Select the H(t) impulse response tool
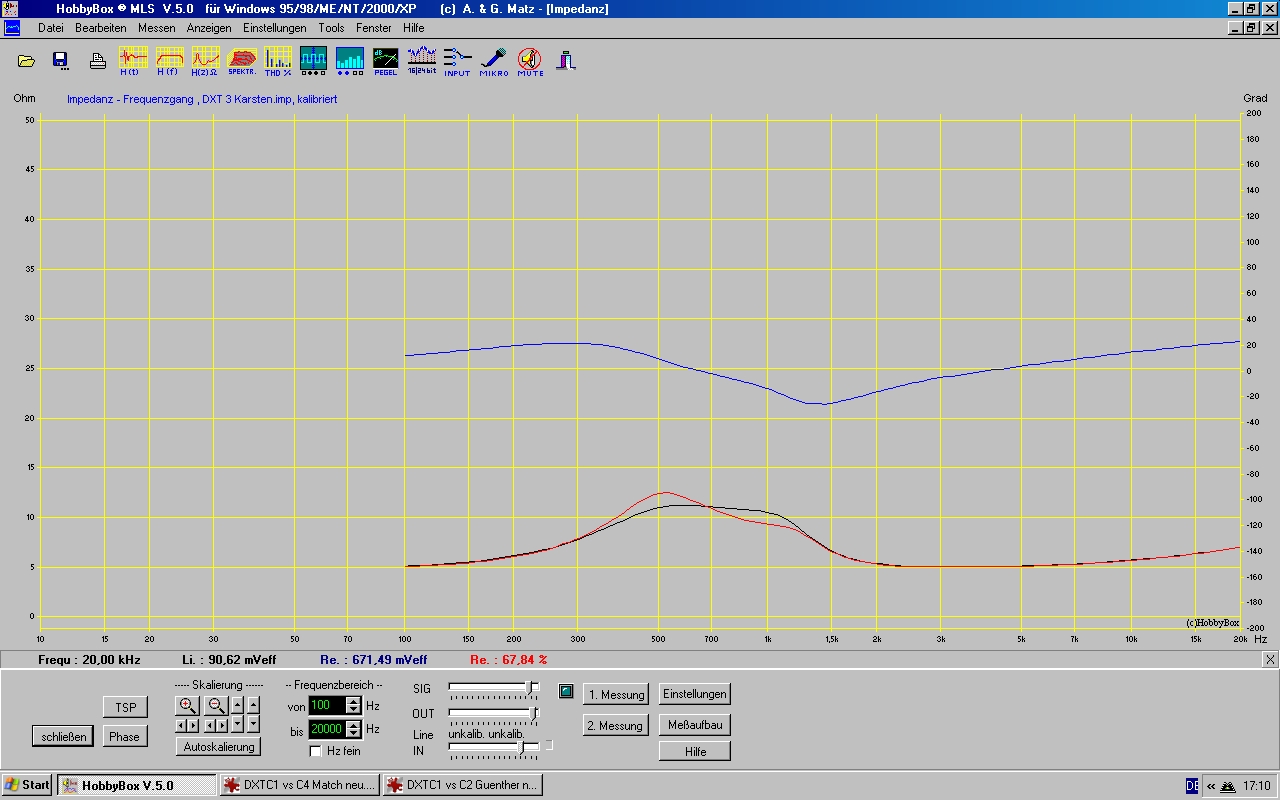Screen dimensions: 1280x800 [131, 61]
